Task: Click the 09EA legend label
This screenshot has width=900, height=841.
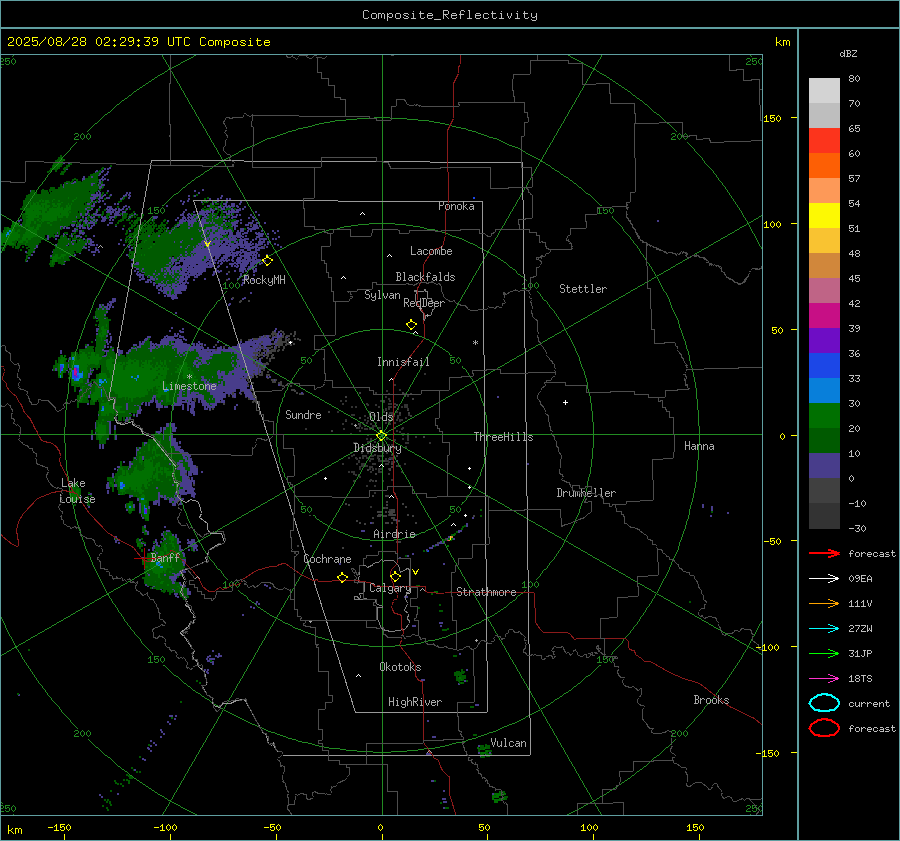Action: coord(860,579)
